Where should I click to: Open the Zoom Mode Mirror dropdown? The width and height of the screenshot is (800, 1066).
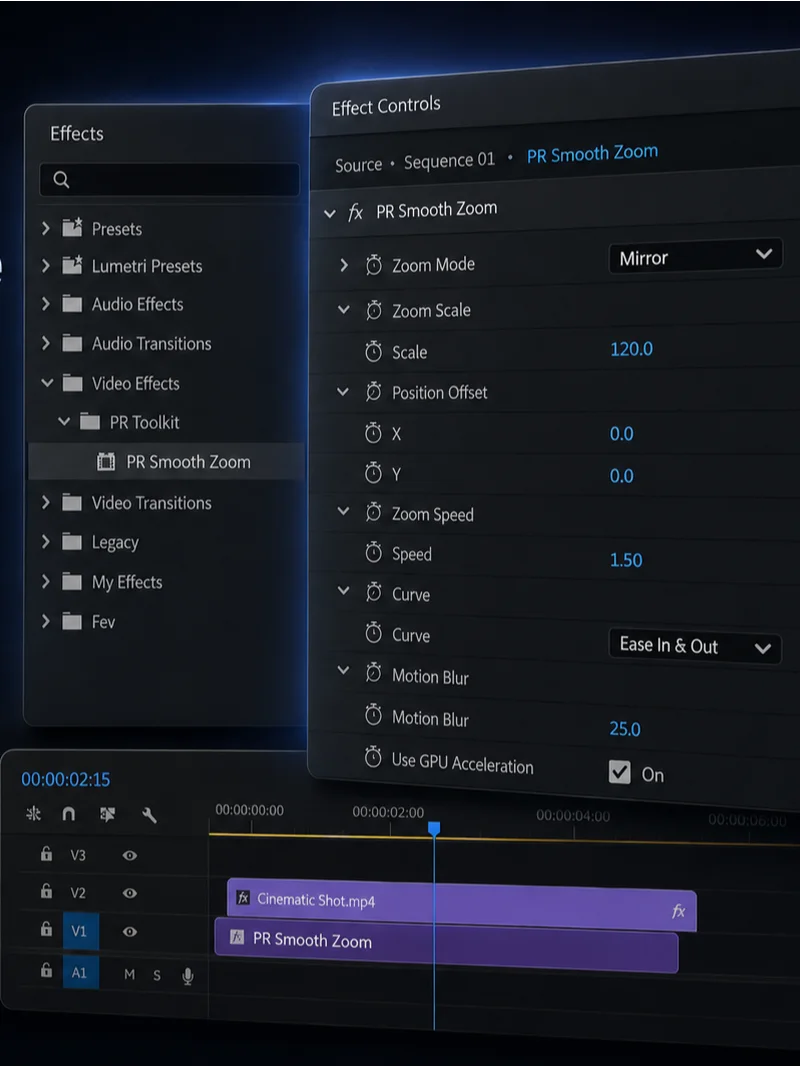click(x=695, y=256)
